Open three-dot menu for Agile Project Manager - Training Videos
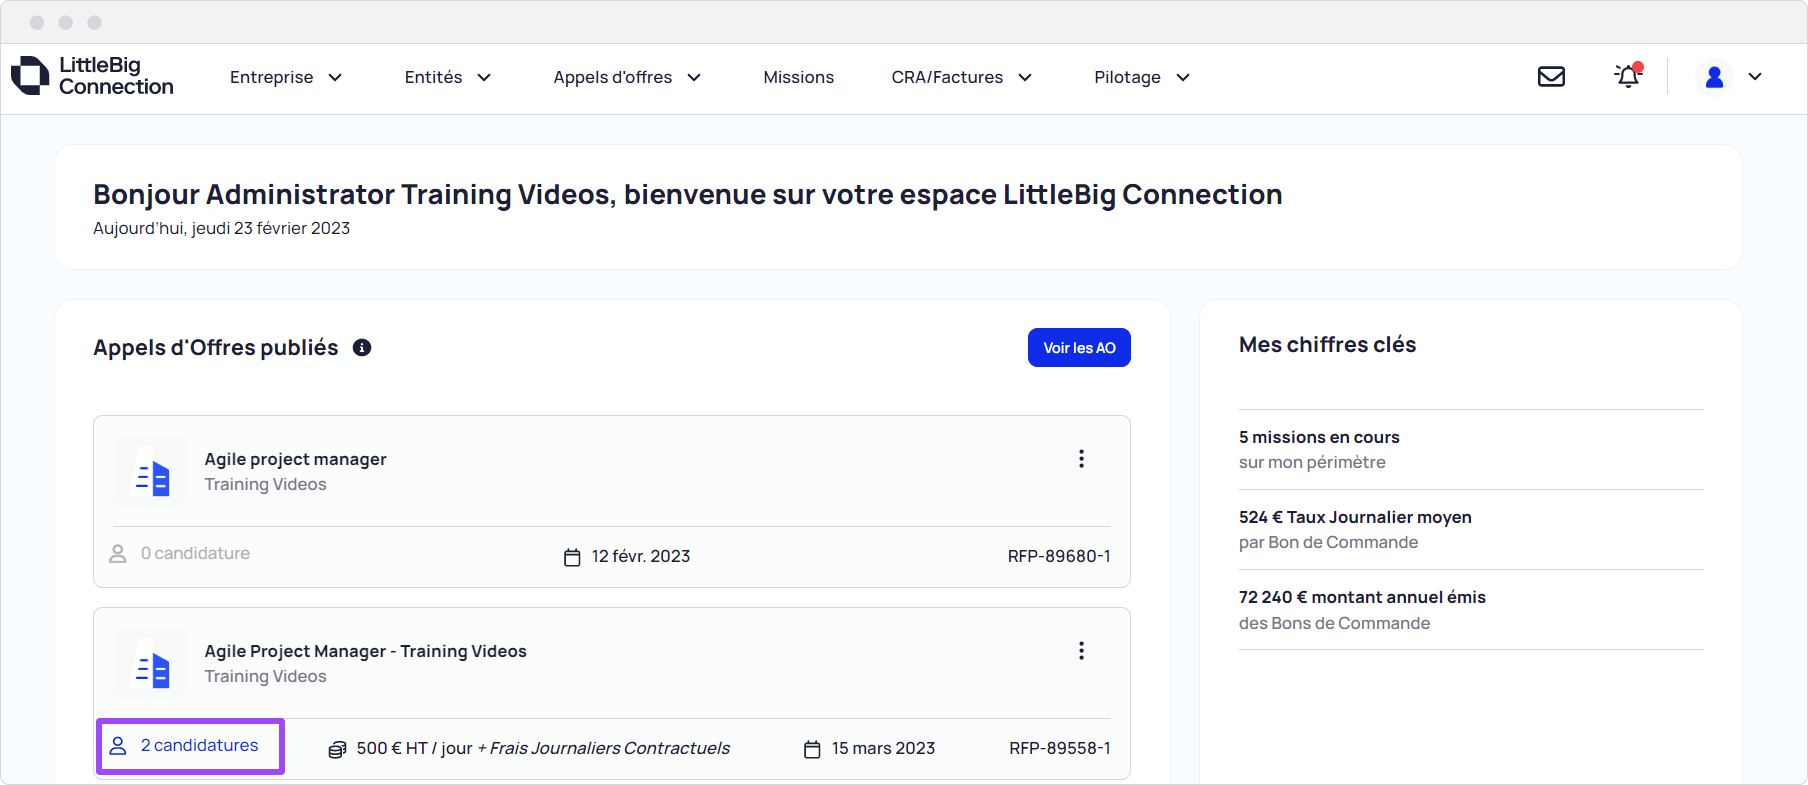This screenshot has width=1808, height=785. 1081,650
